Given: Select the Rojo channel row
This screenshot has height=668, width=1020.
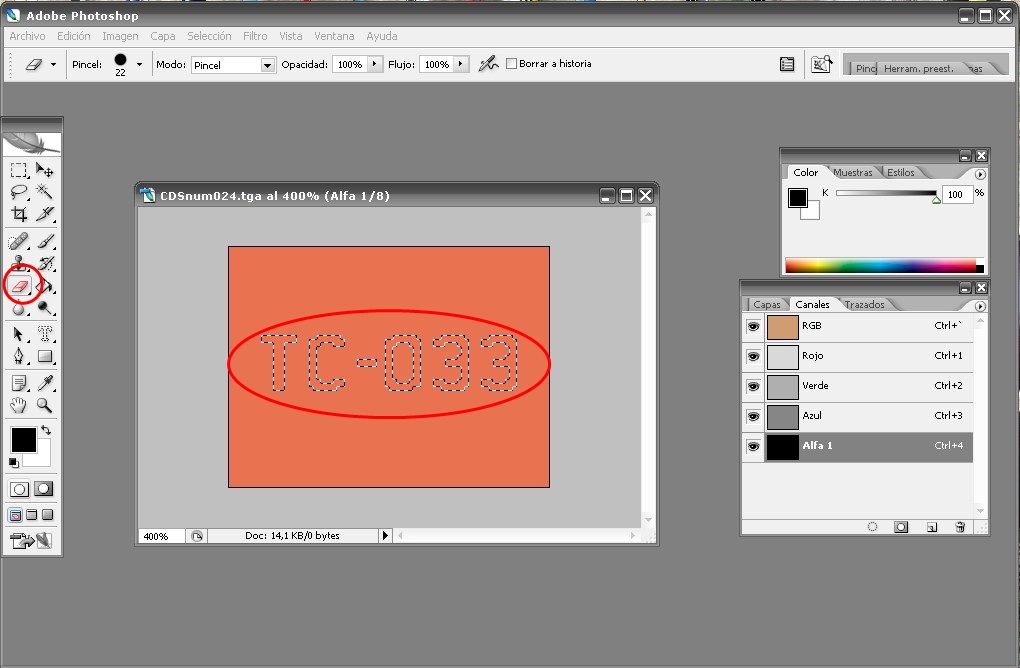Looking at the screenshot, I should pos(857,356).
